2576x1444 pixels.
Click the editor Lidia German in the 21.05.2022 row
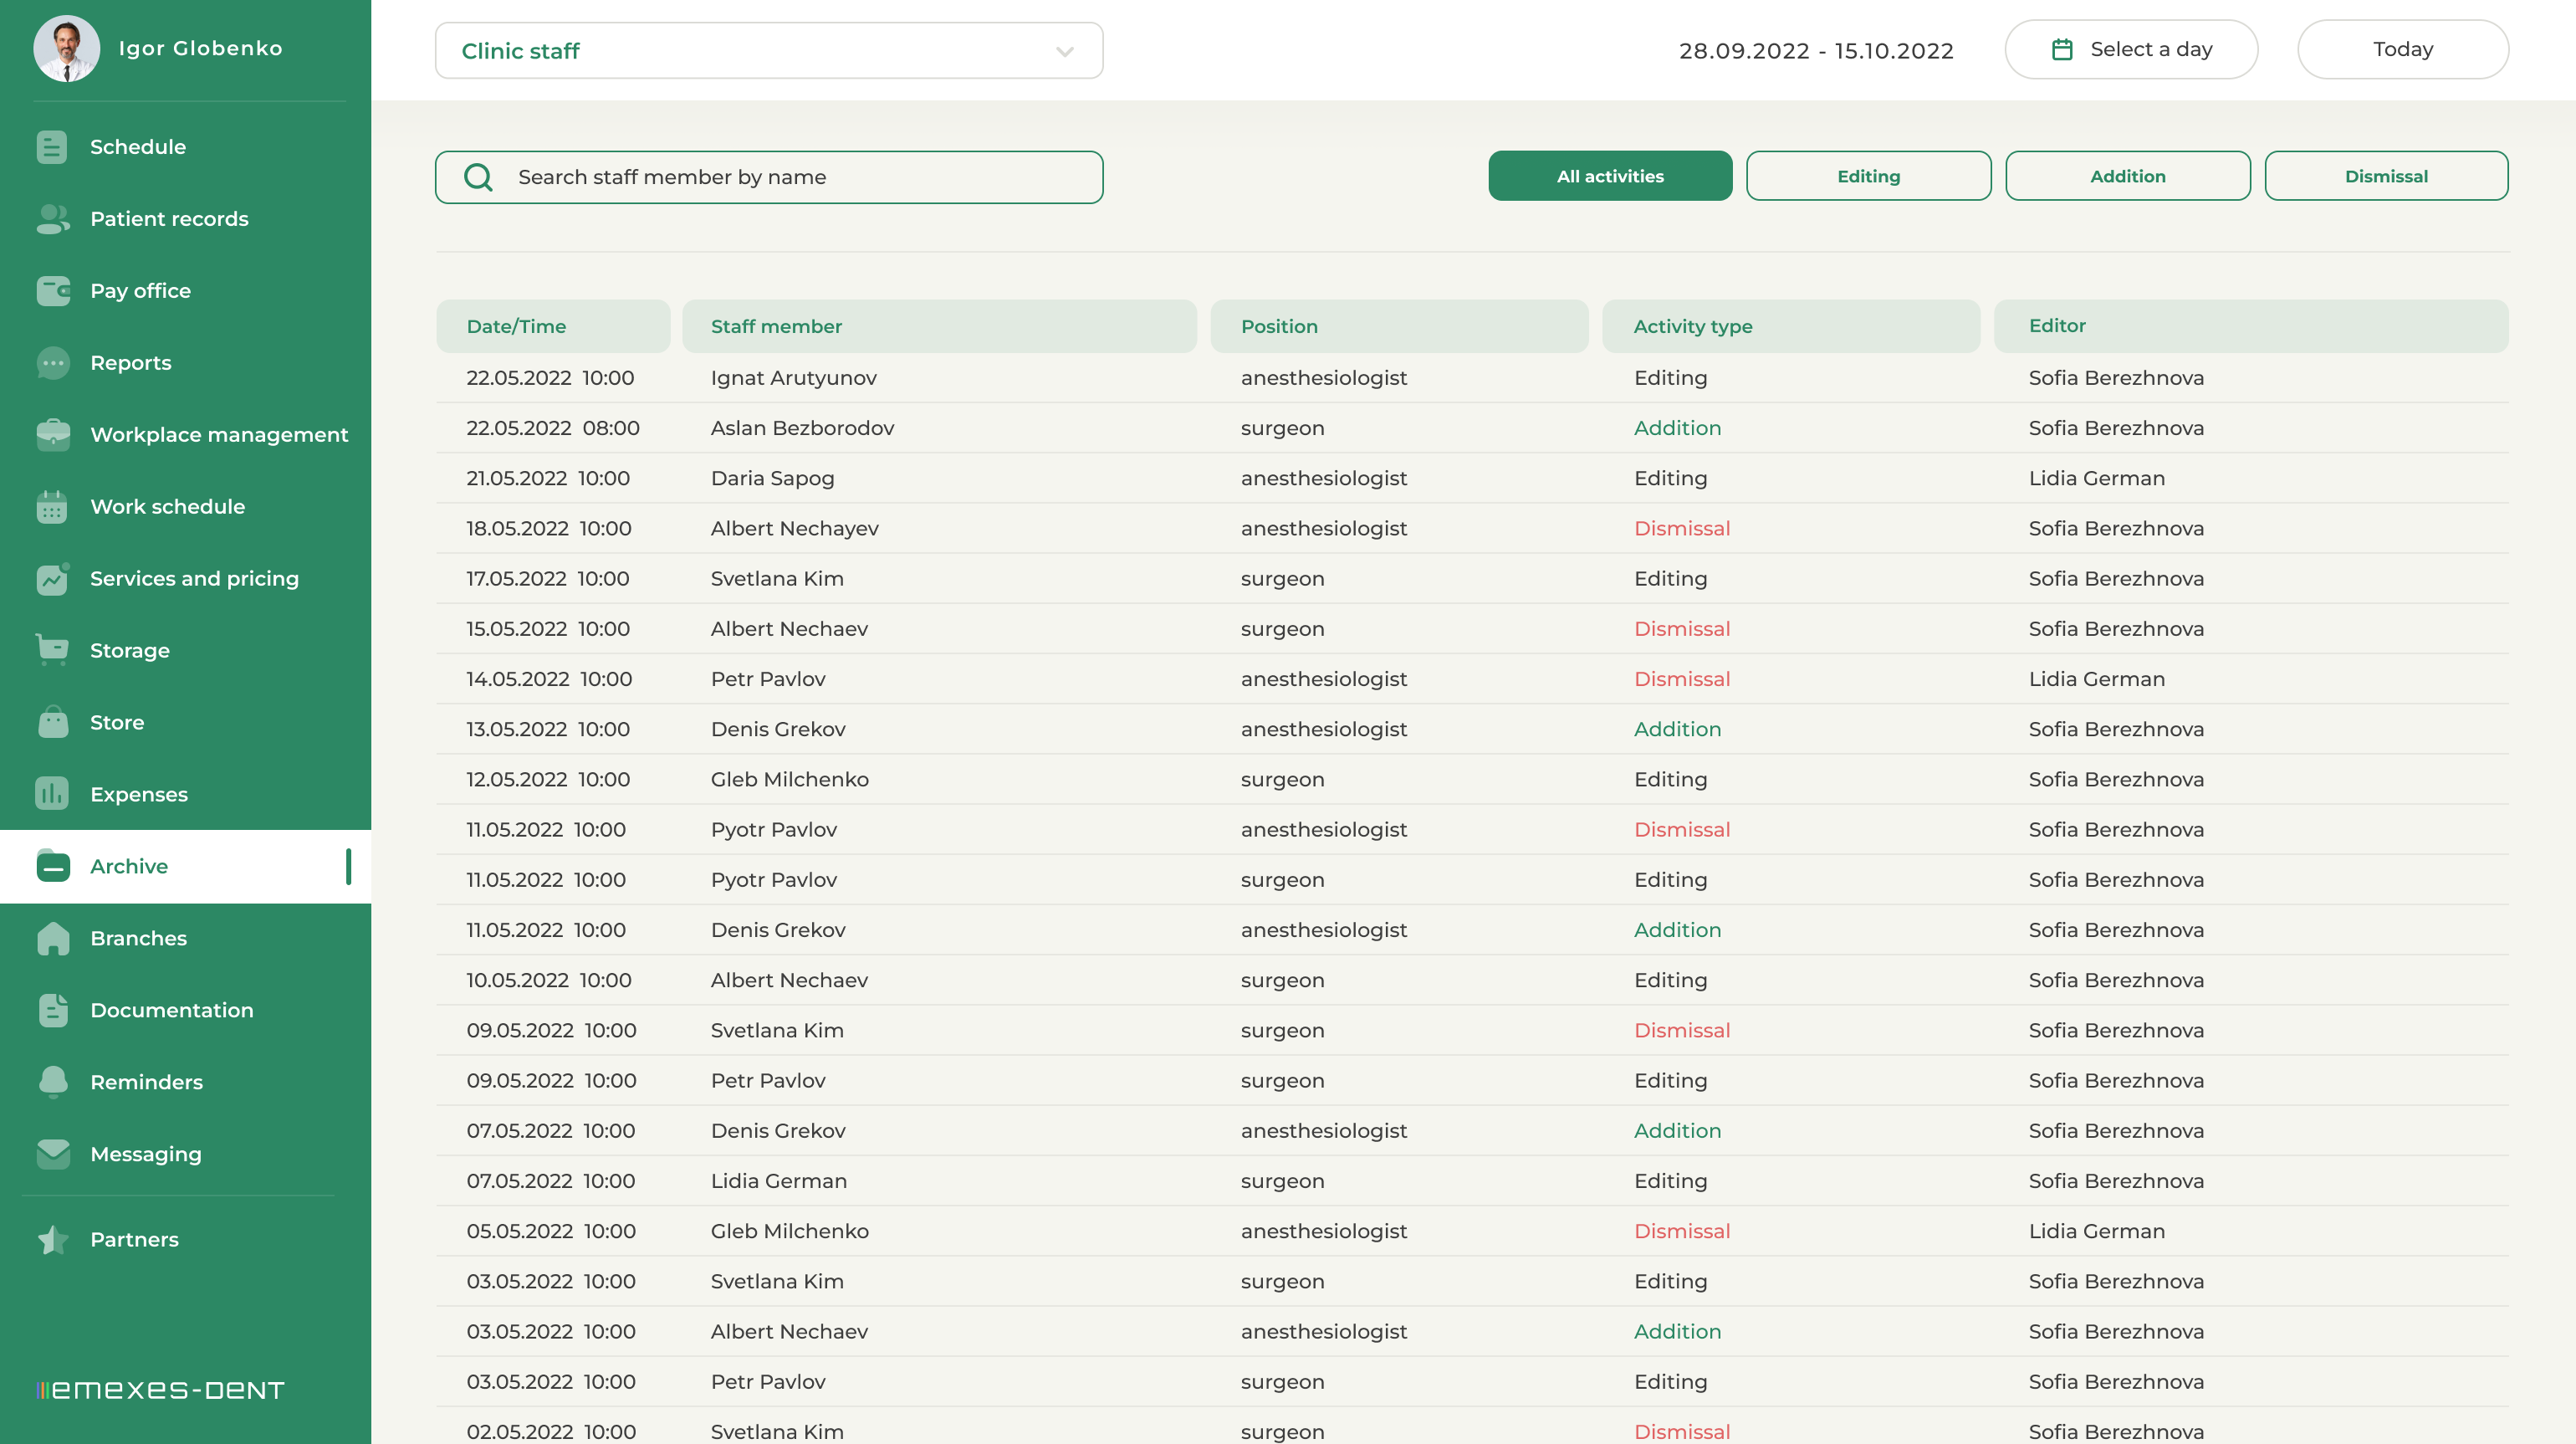coord(2096,478)
